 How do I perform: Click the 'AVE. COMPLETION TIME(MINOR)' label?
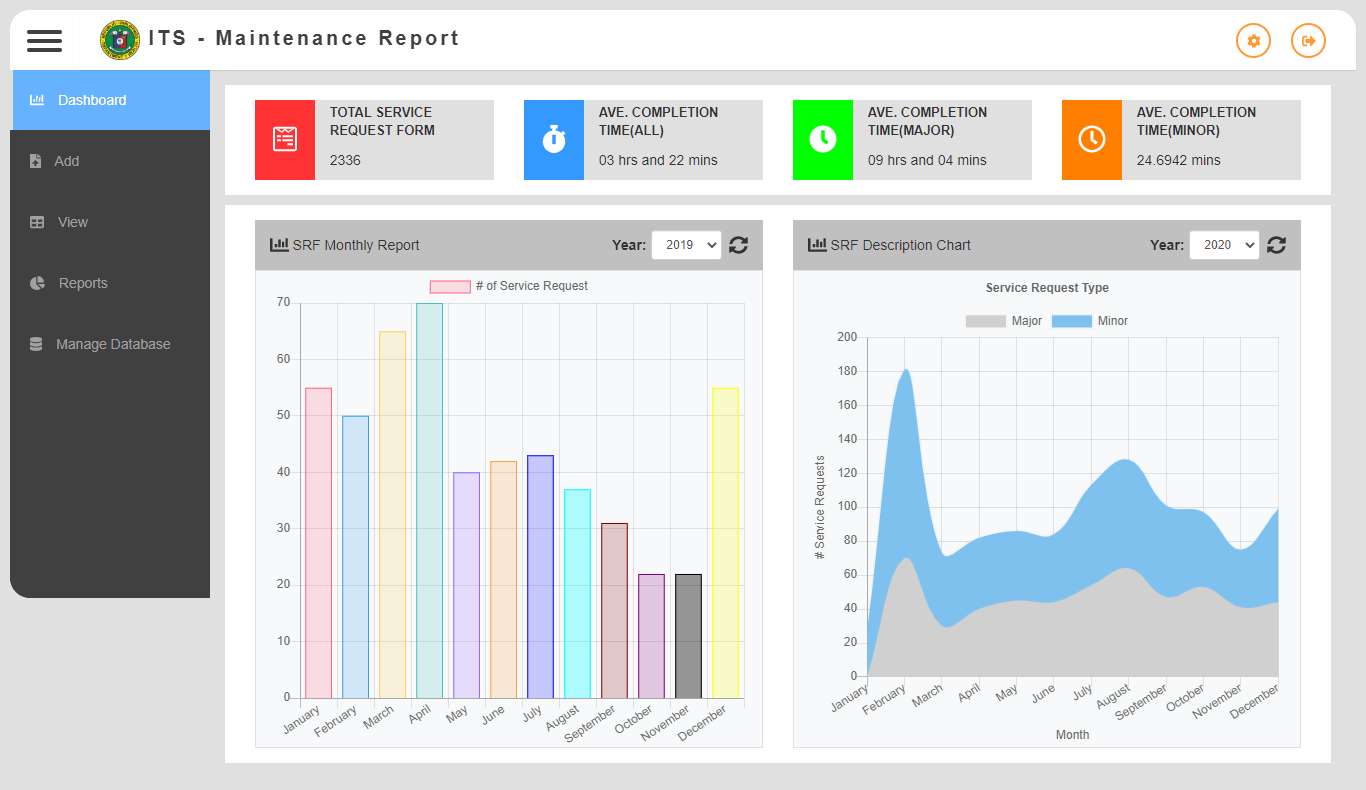click(1196, 121)
